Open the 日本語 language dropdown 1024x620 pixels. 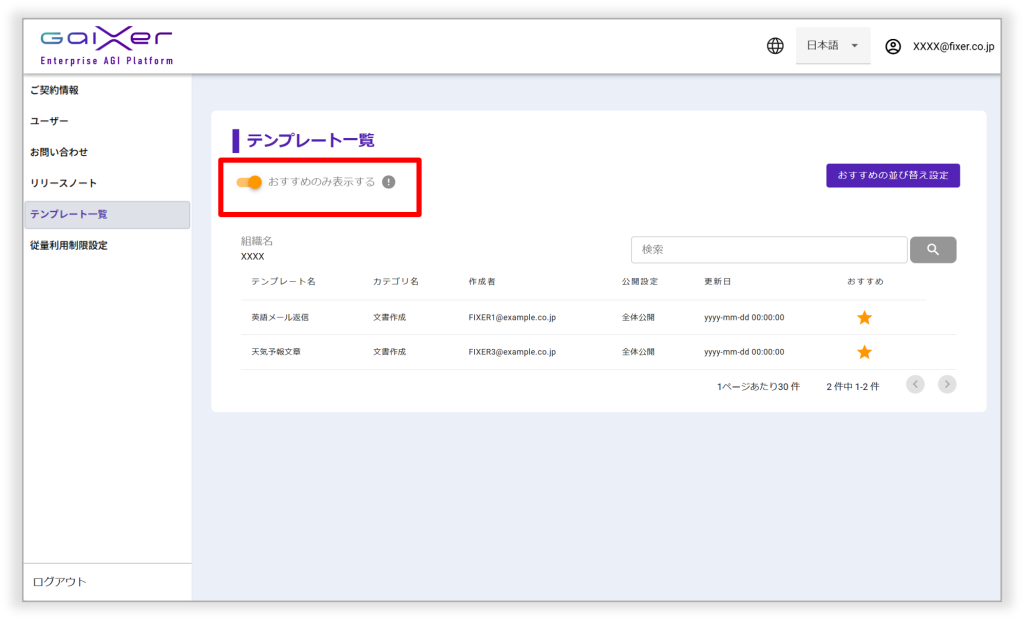coord(832,46)
